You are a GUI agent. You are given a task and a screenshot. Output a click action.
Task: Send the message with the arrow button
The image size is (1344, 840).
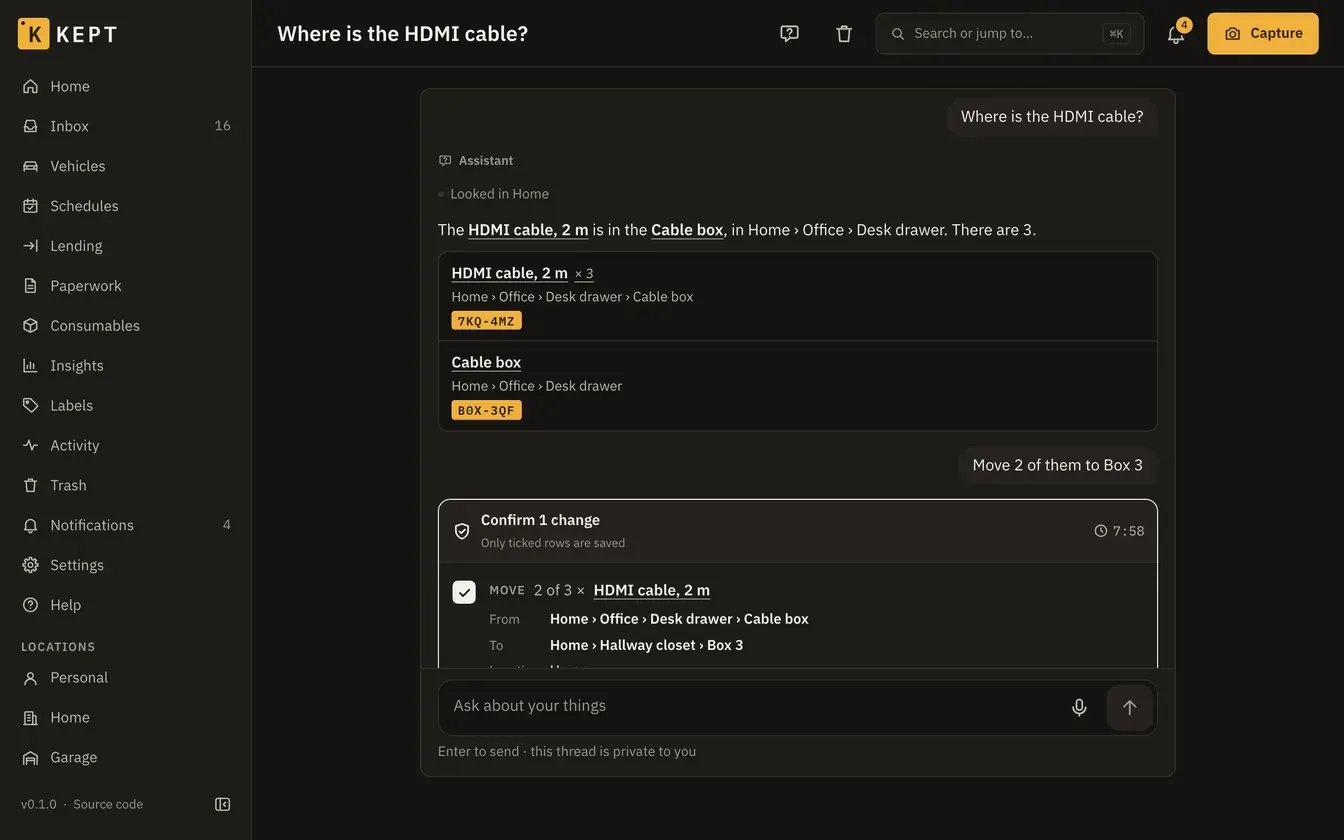point(1130,707)
